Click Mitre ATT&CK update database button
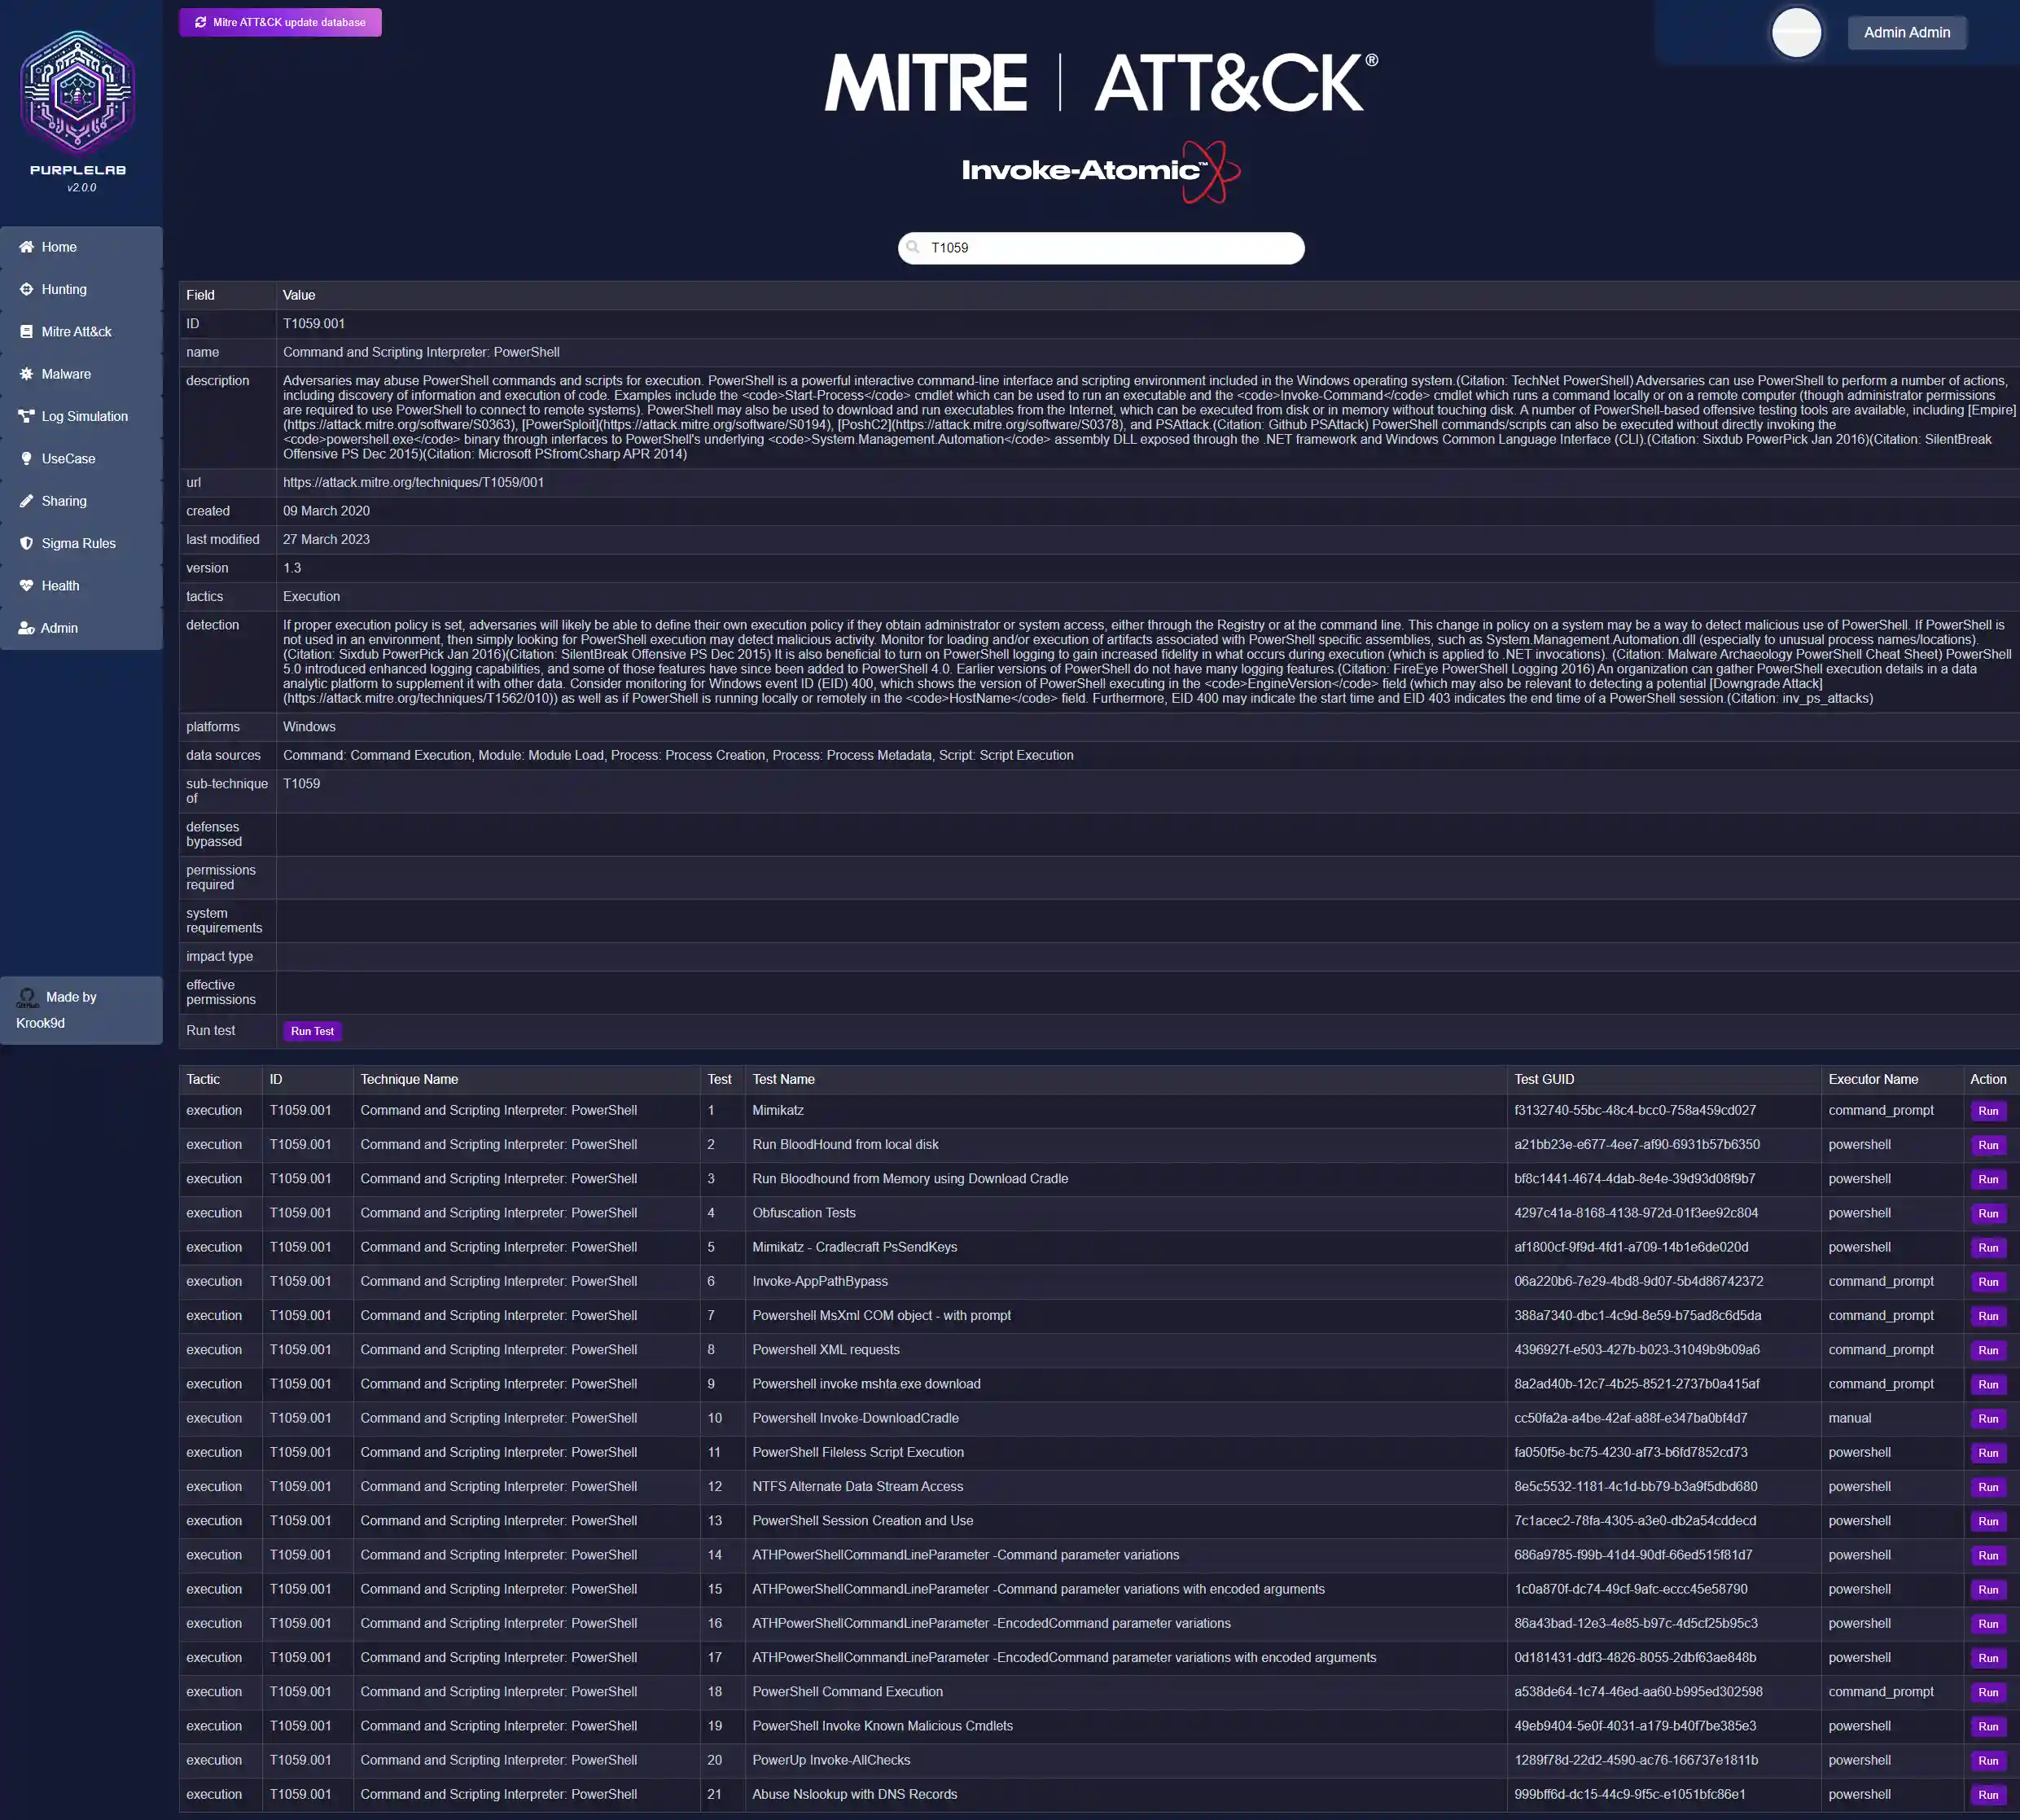This screenshot has width=2020, height=1820. click(x=280, y=21)
